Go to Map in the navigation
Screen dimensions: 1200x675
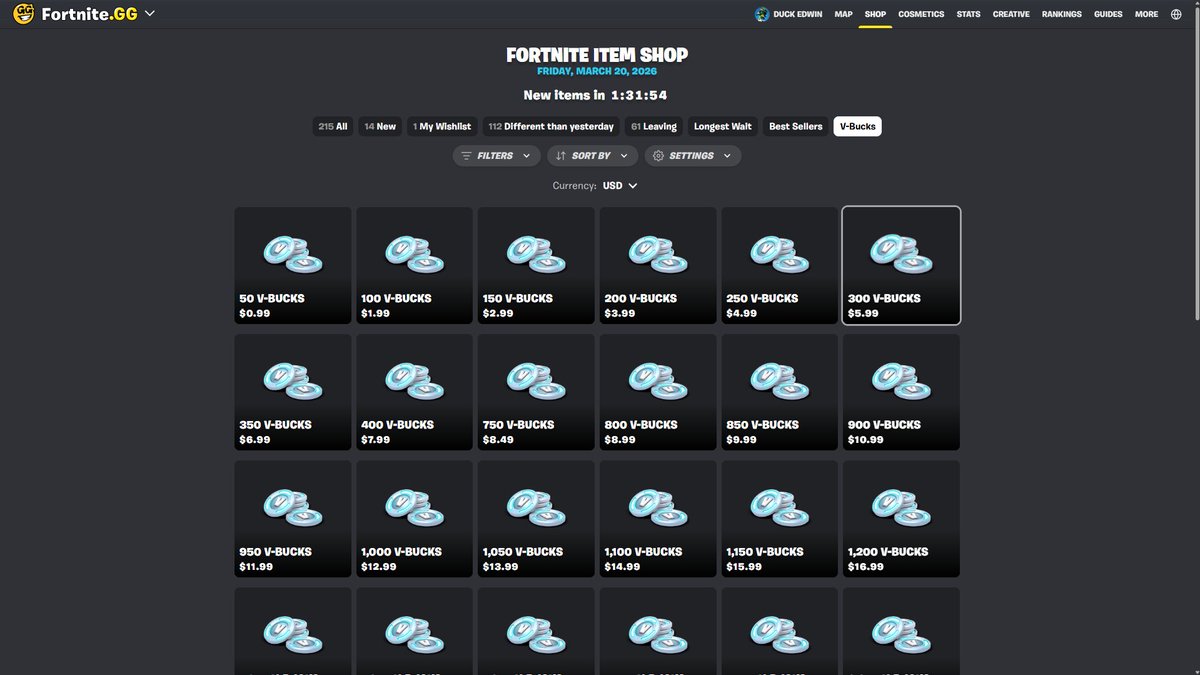[x=844, y=14]
